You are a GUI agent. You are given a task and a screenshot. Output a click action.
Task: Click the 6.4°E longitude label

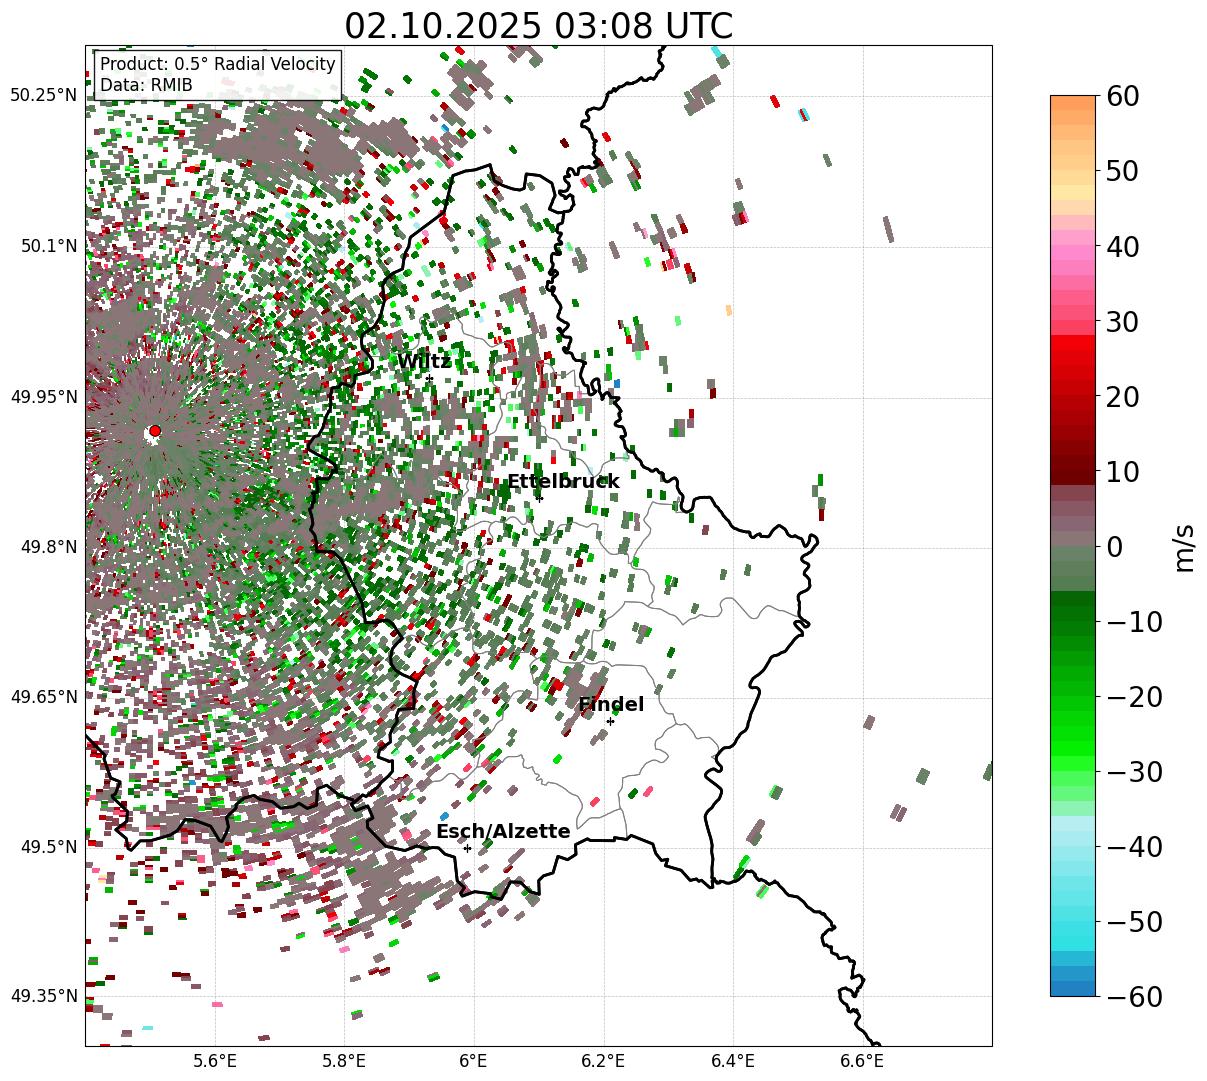pos(732,1061)
